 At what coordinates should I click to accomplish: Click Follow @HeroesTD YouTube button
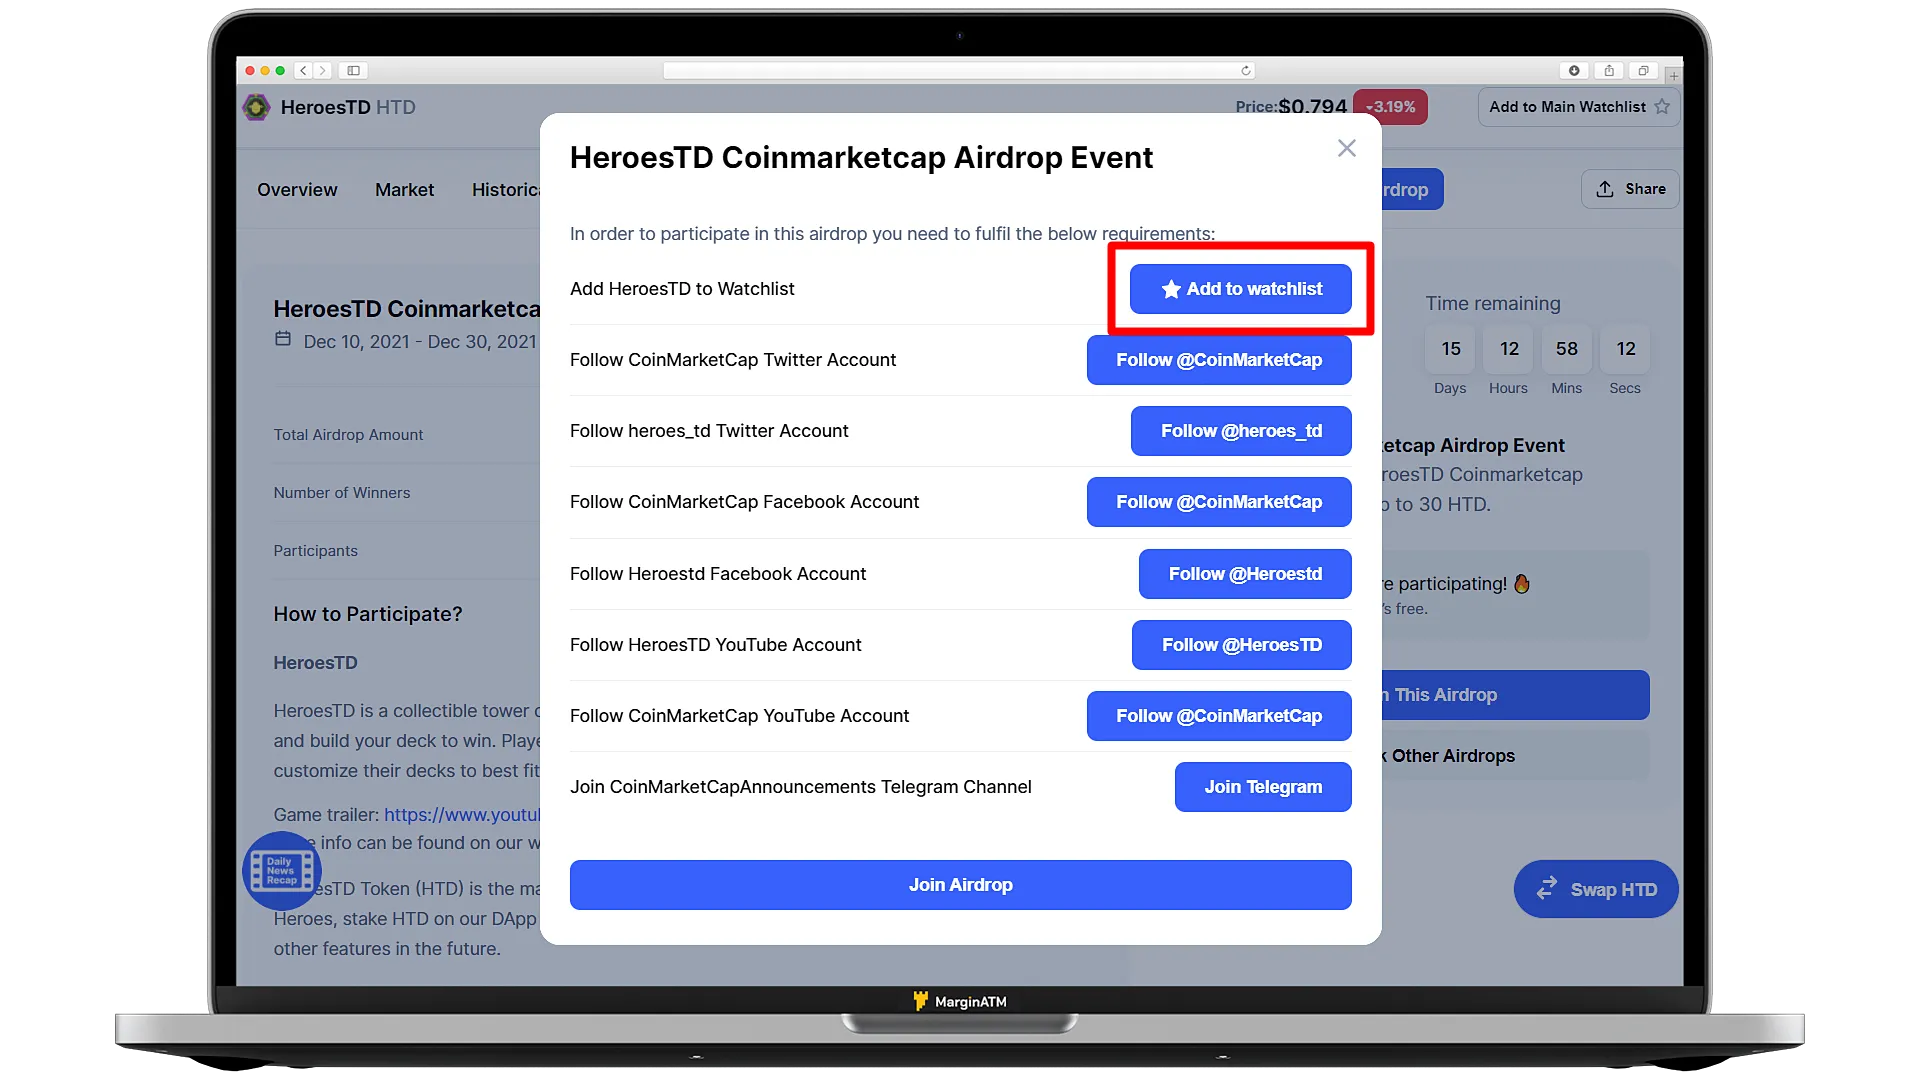click(x=1241, y=645)
